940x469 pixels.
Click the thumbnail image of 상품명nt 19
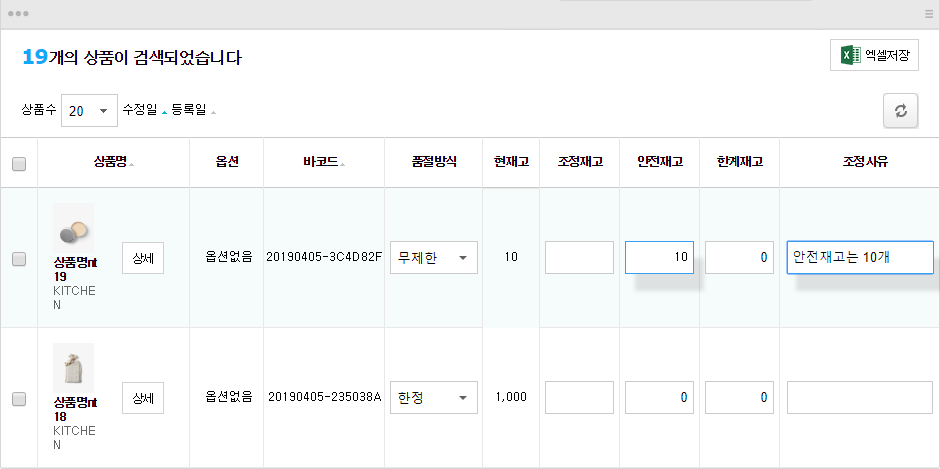74,229
